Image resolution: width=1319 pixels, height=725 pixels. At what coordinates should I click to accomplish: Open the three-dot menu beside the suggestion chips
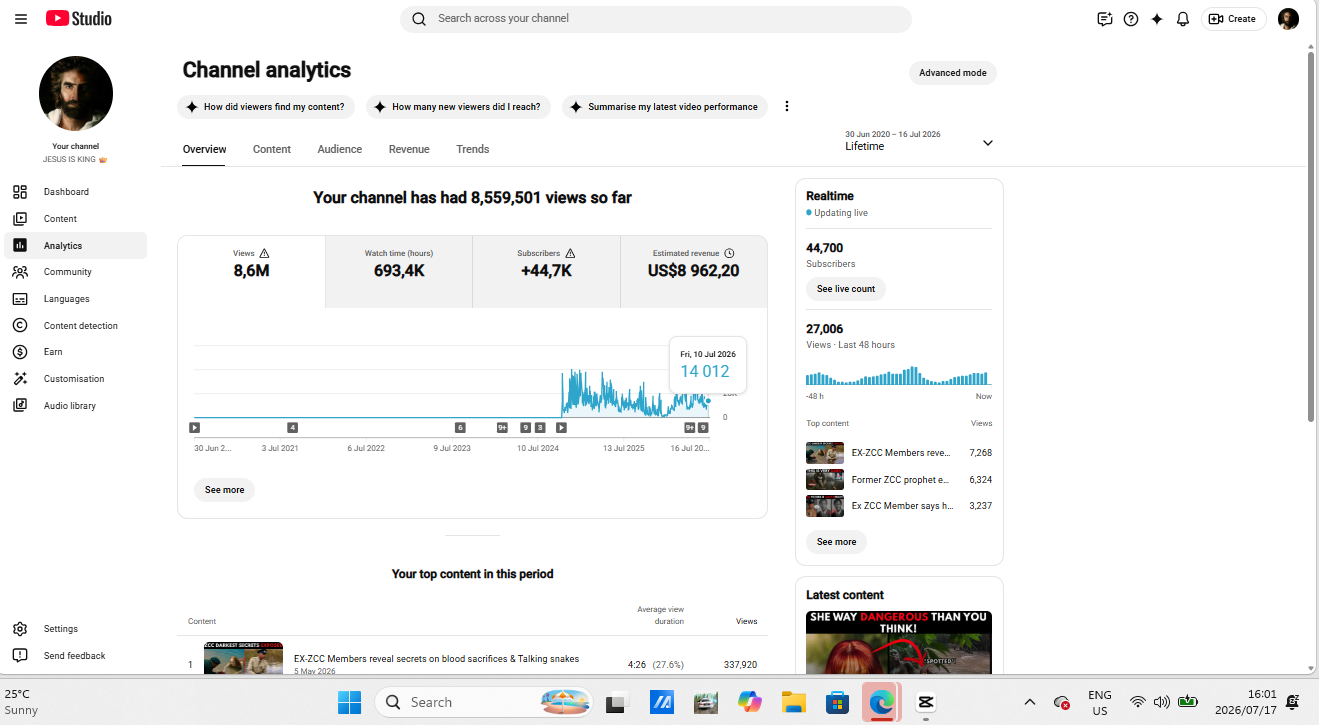tap(787, 107)
